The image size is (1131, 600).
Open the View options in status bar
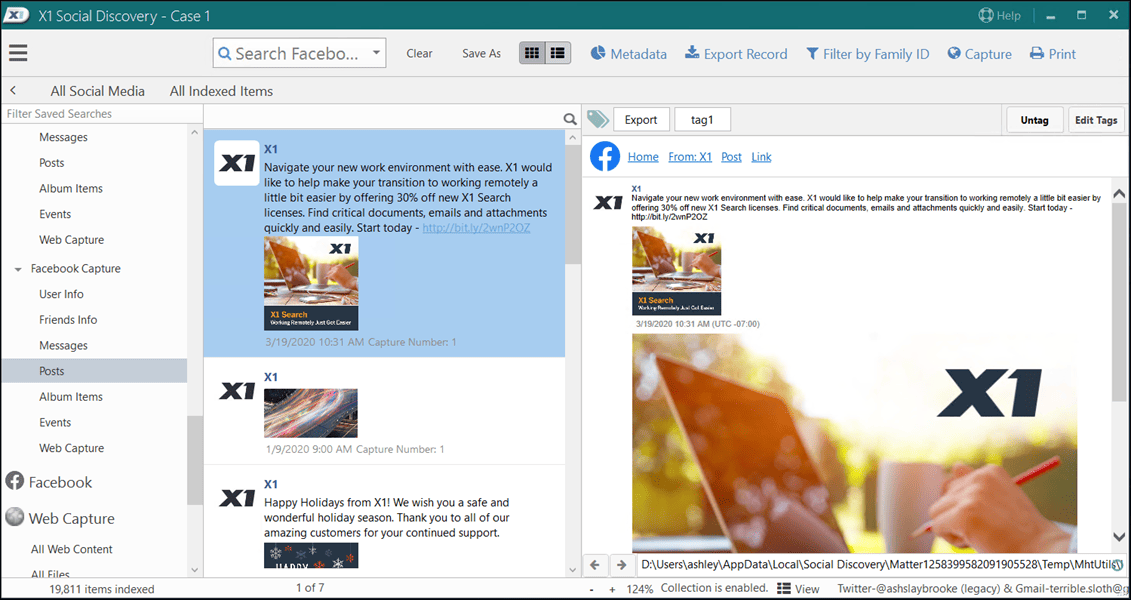(798, 588)
